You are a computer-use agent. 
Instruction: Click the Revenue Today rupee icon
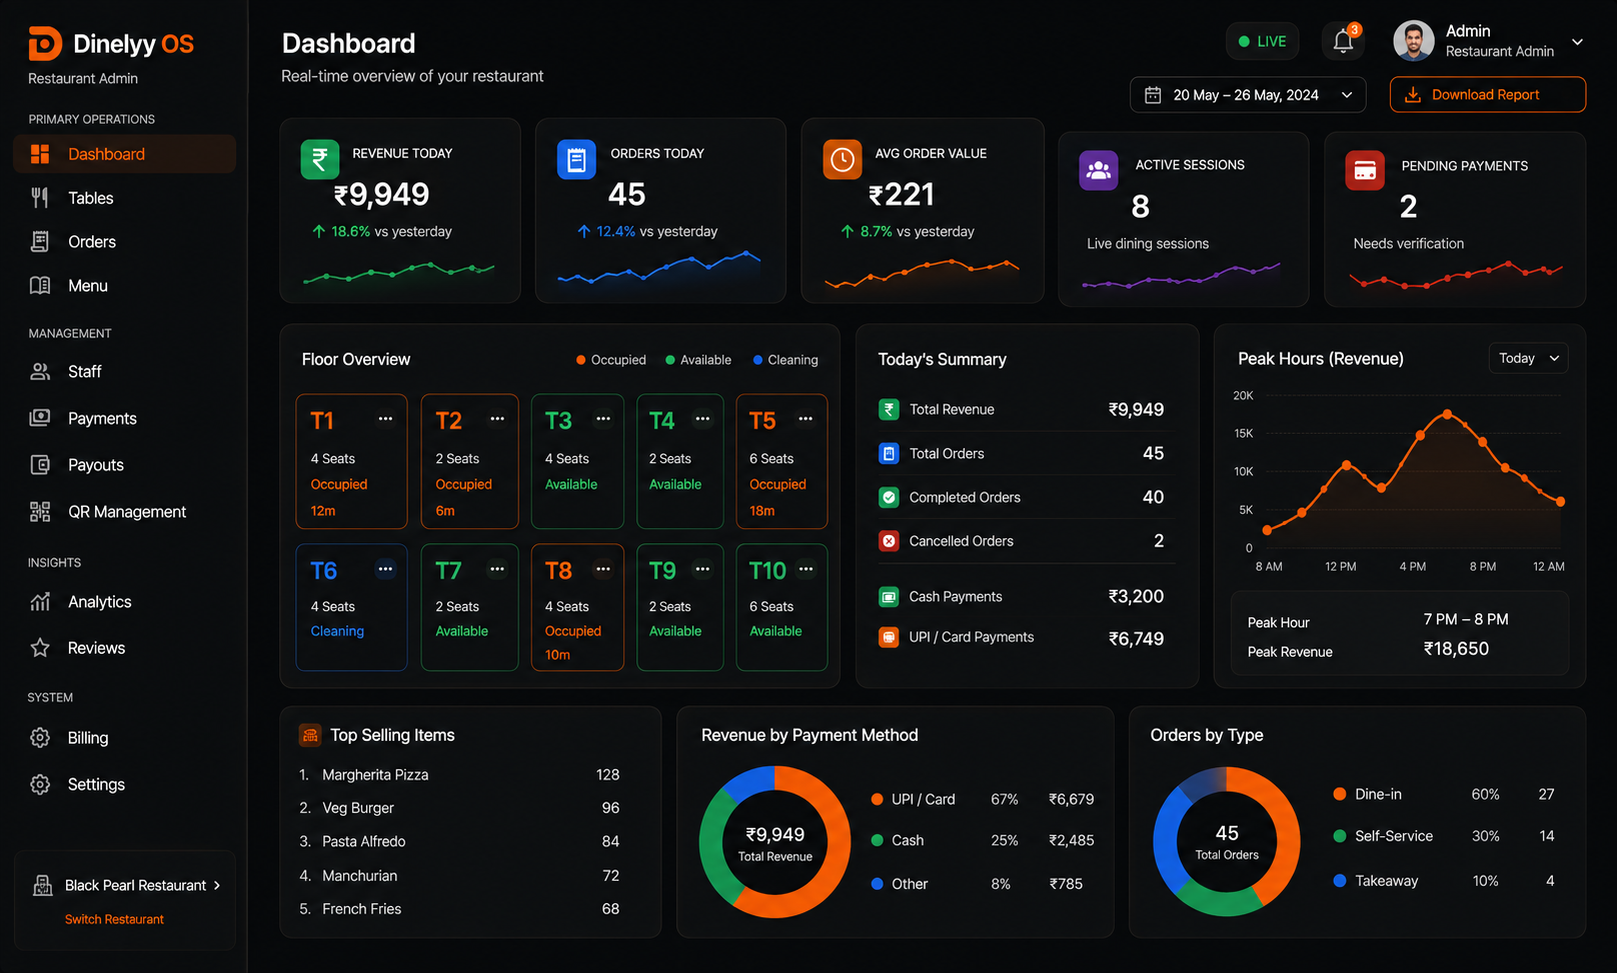(320, 160)
